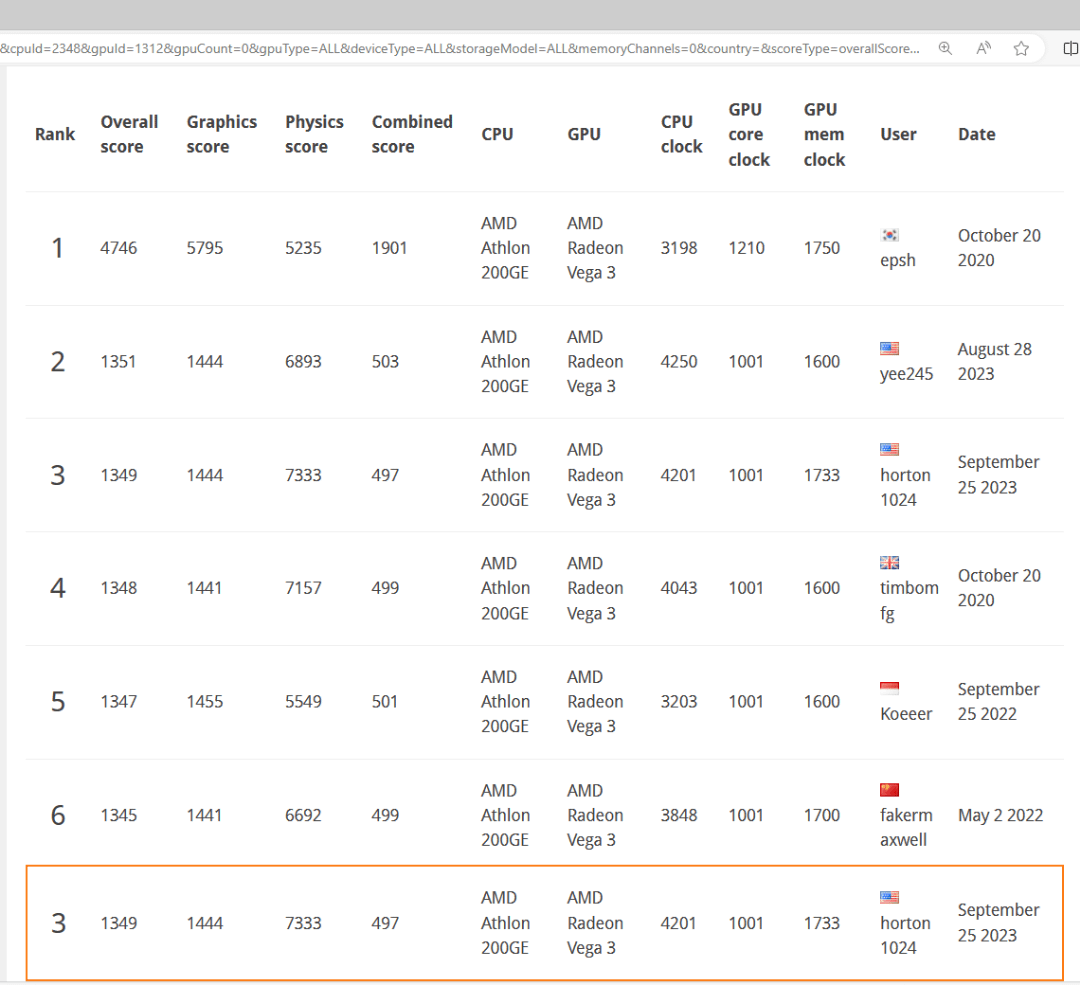Click AMD Radeon Vega 3 in yee245's row
Viewport: 1080px width, 985px height.
click(x=595, y=362)
